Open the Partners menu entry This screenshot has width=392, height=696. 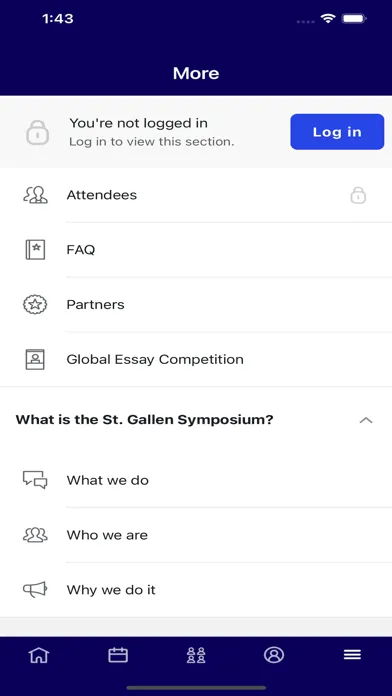click(196, 304)
